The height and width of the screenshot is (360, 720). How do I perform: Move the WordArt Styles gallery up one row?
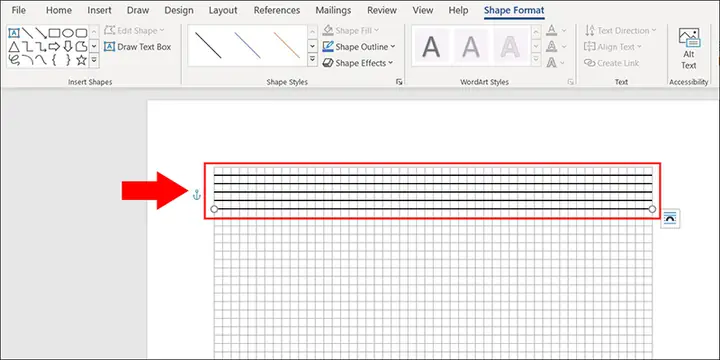pyautogui.click(x=536, y=32)
